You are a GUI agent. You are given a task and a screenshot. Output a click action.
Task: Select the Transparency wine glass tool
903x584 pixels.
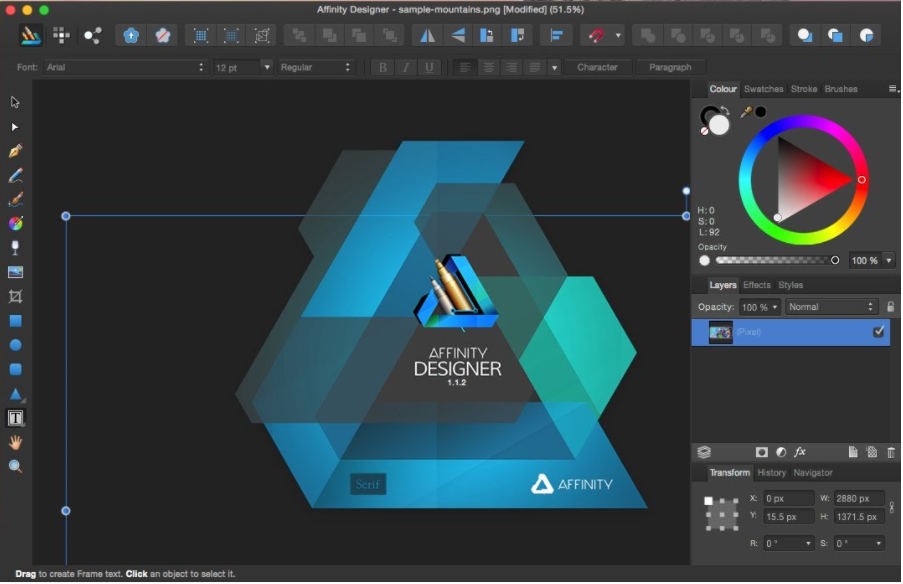click(x=15, y=248)
